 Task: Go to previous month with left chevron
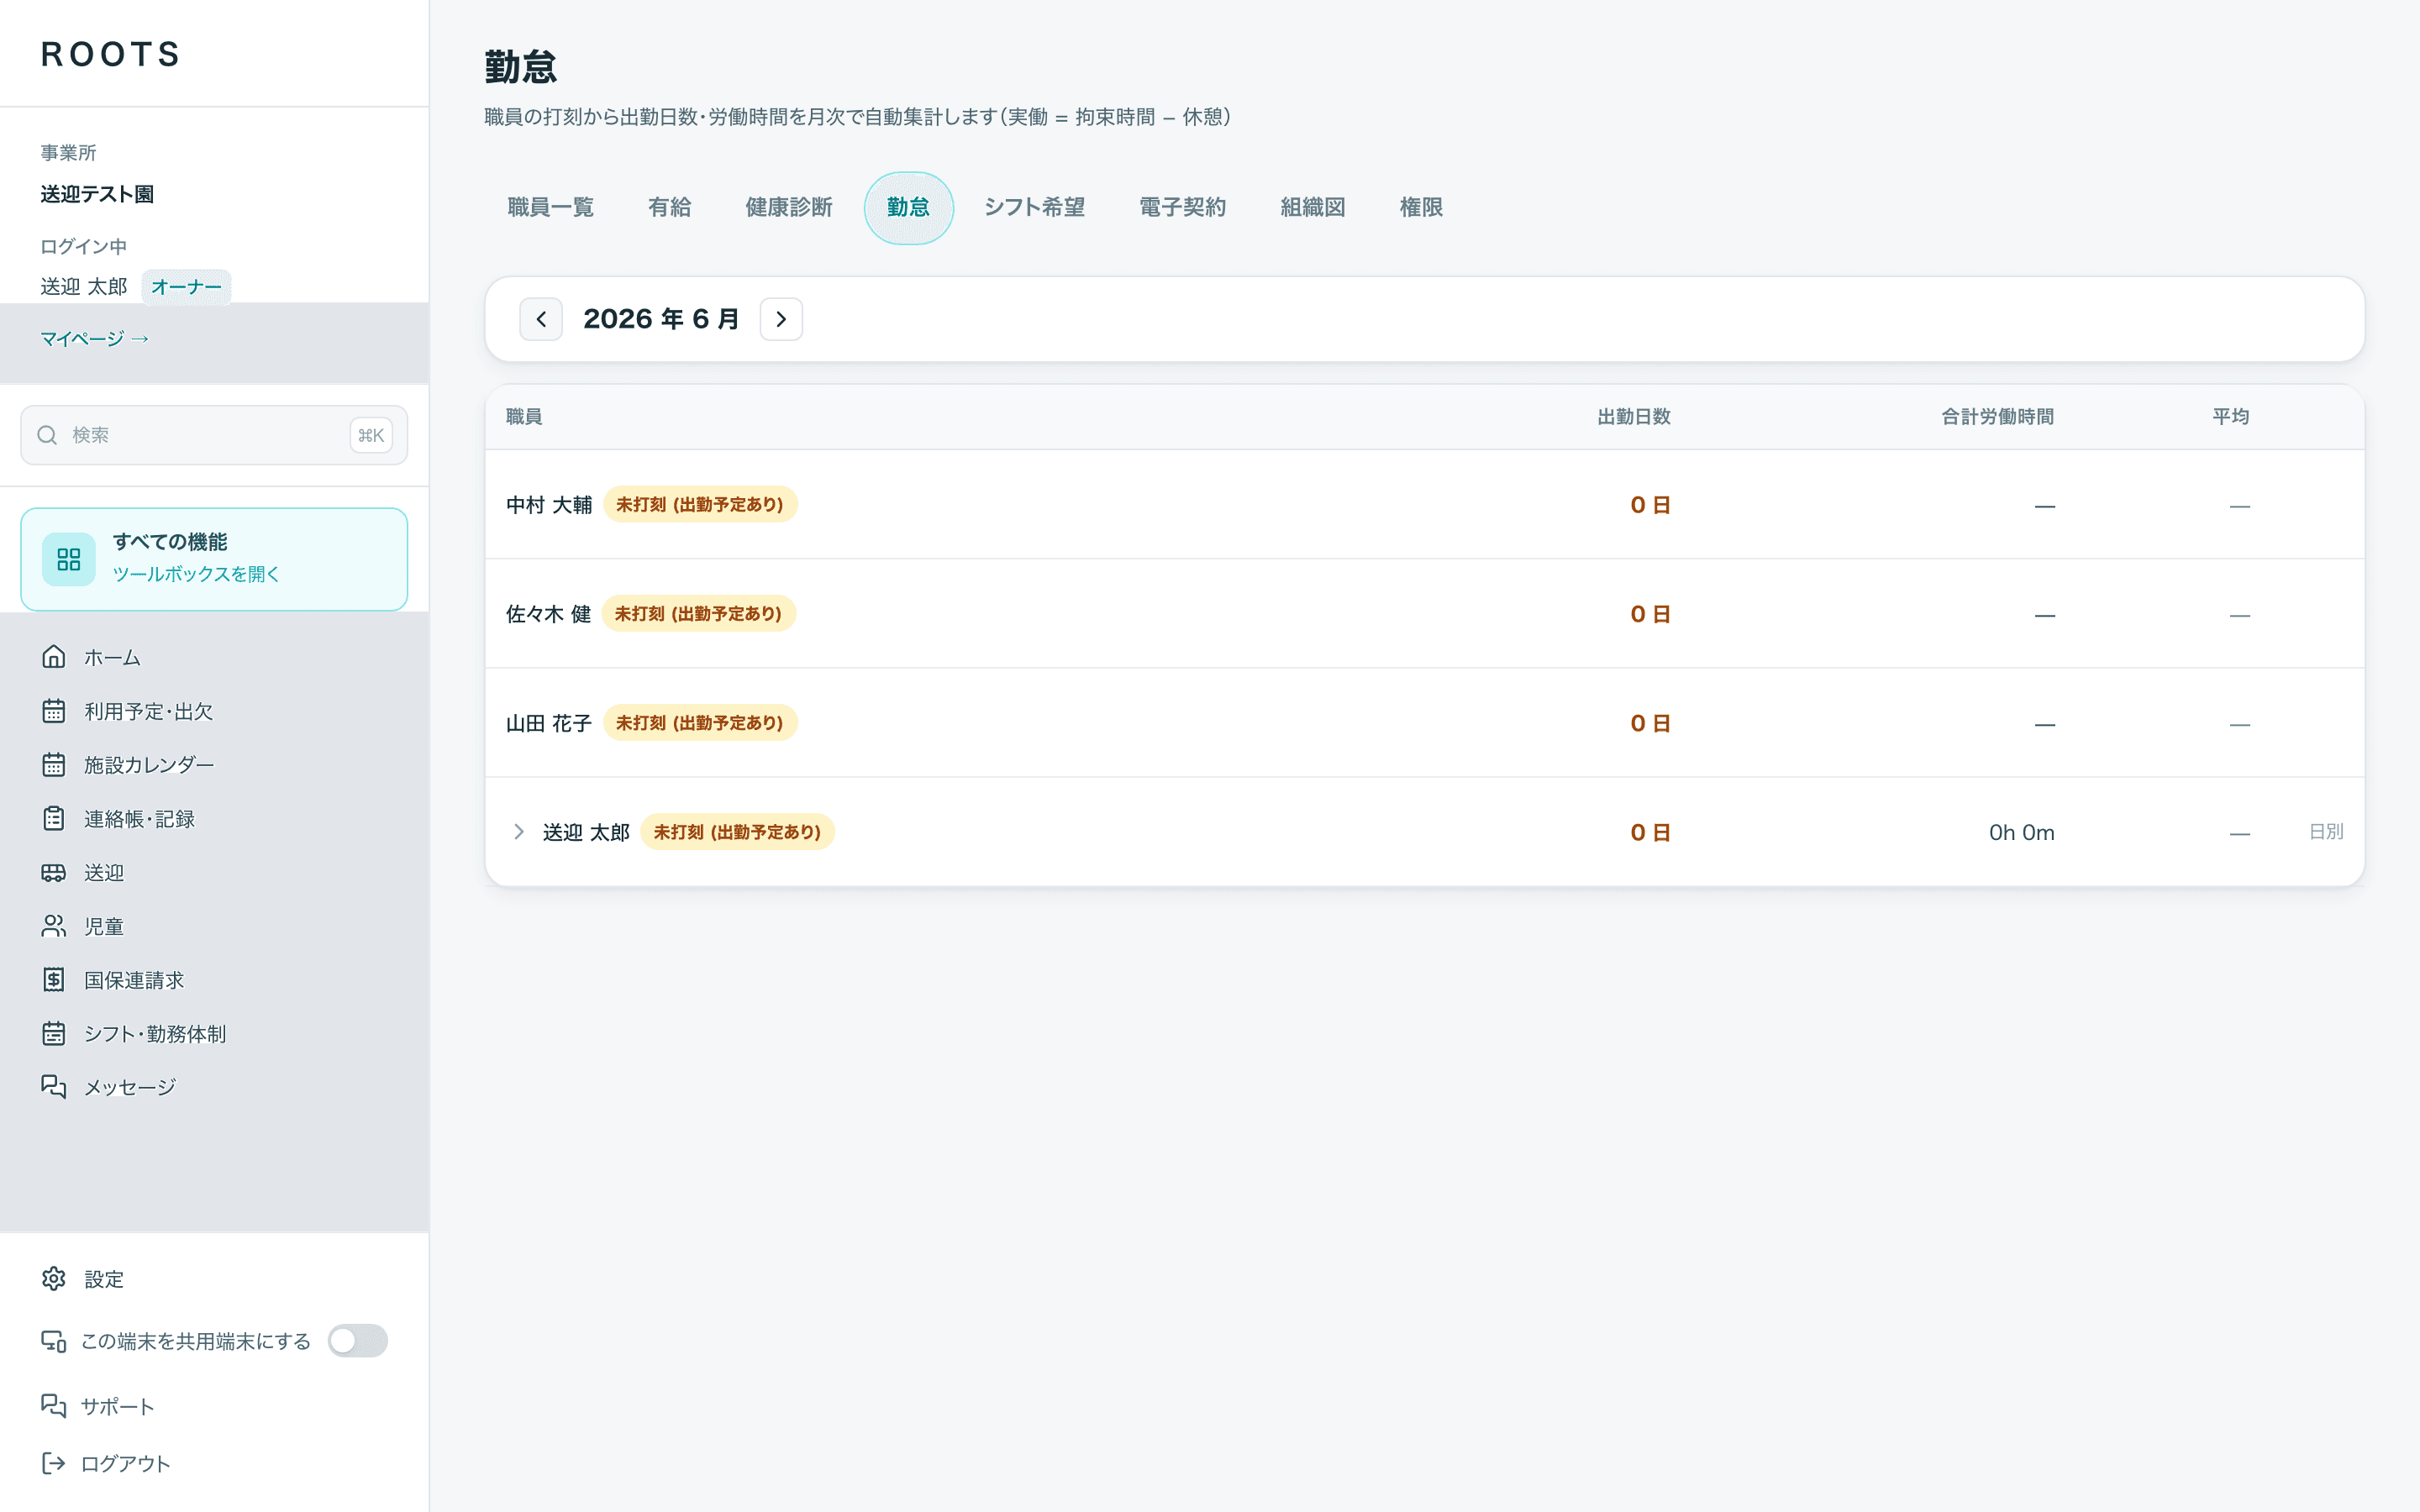click(541, 319)
